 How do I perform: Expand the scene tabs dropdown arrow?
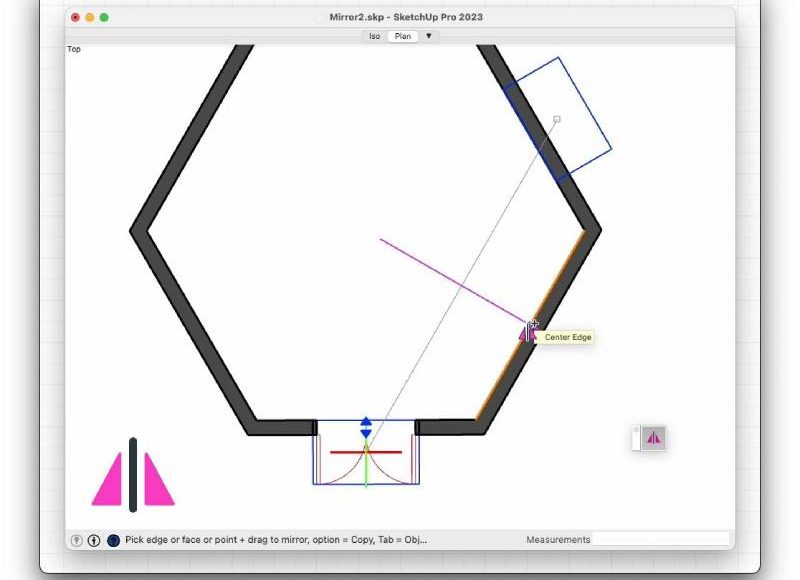(429, 36)
